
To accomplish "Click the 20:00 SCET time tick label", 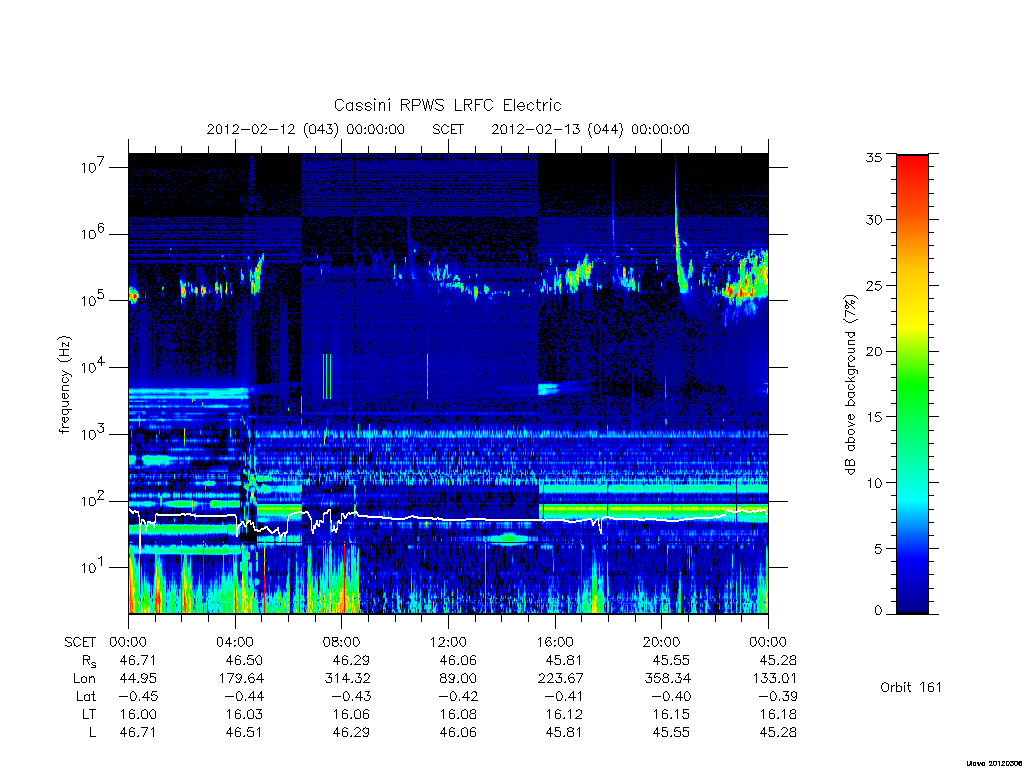I will [661, 642].
